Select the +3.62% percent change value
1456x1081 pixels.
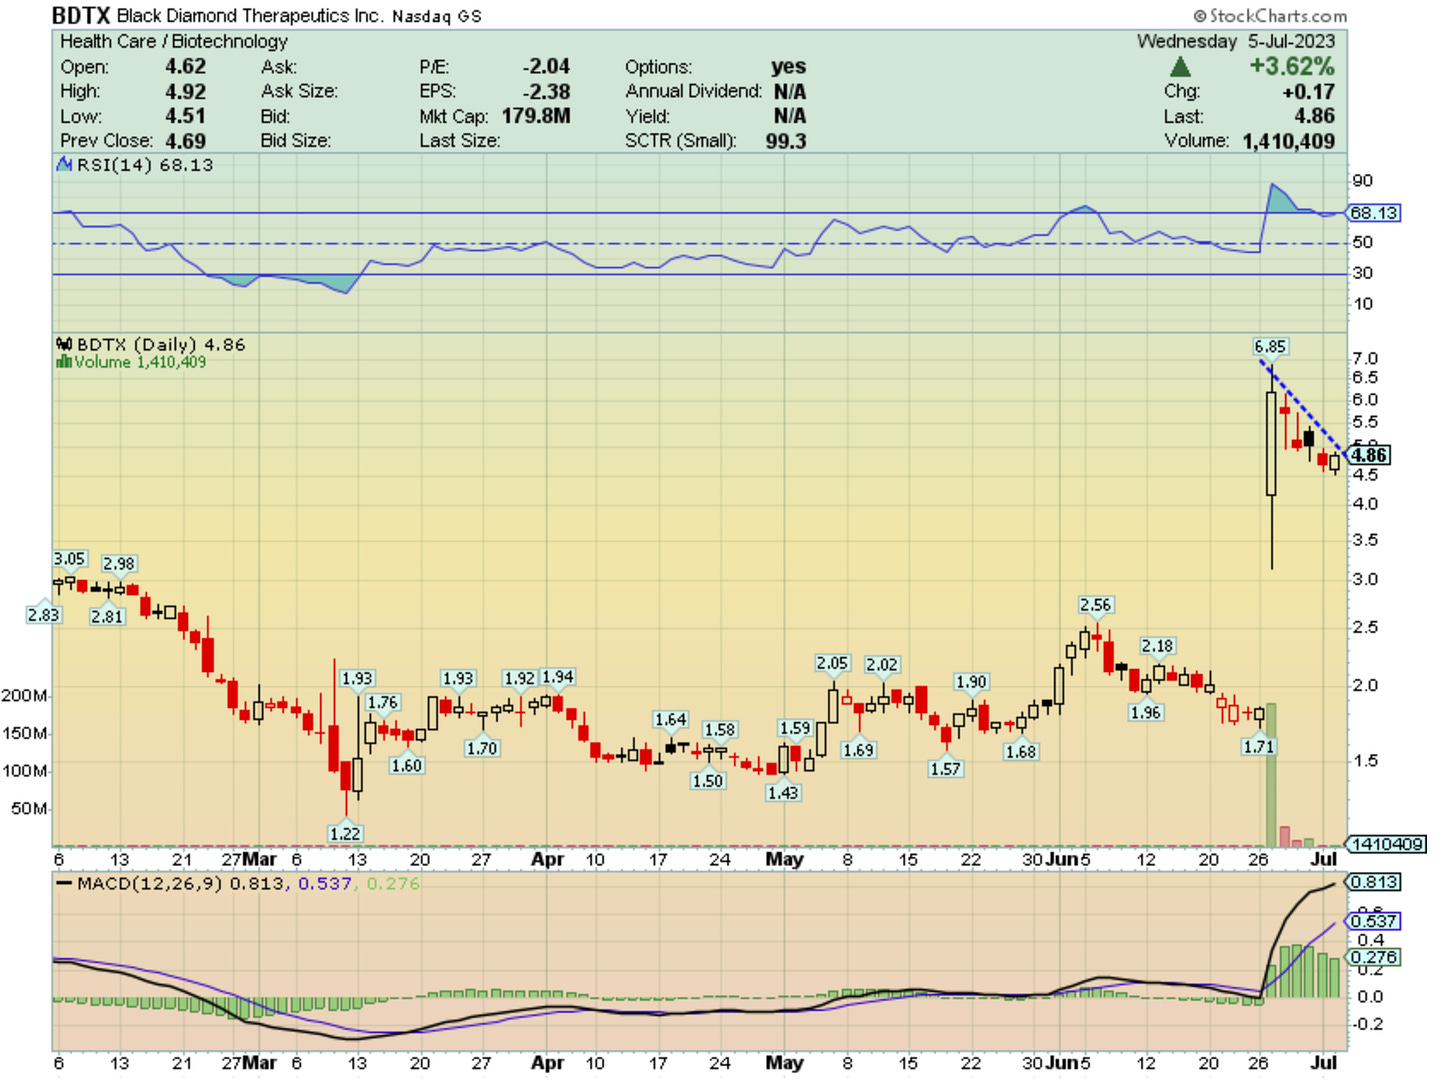click(1291, 67)
